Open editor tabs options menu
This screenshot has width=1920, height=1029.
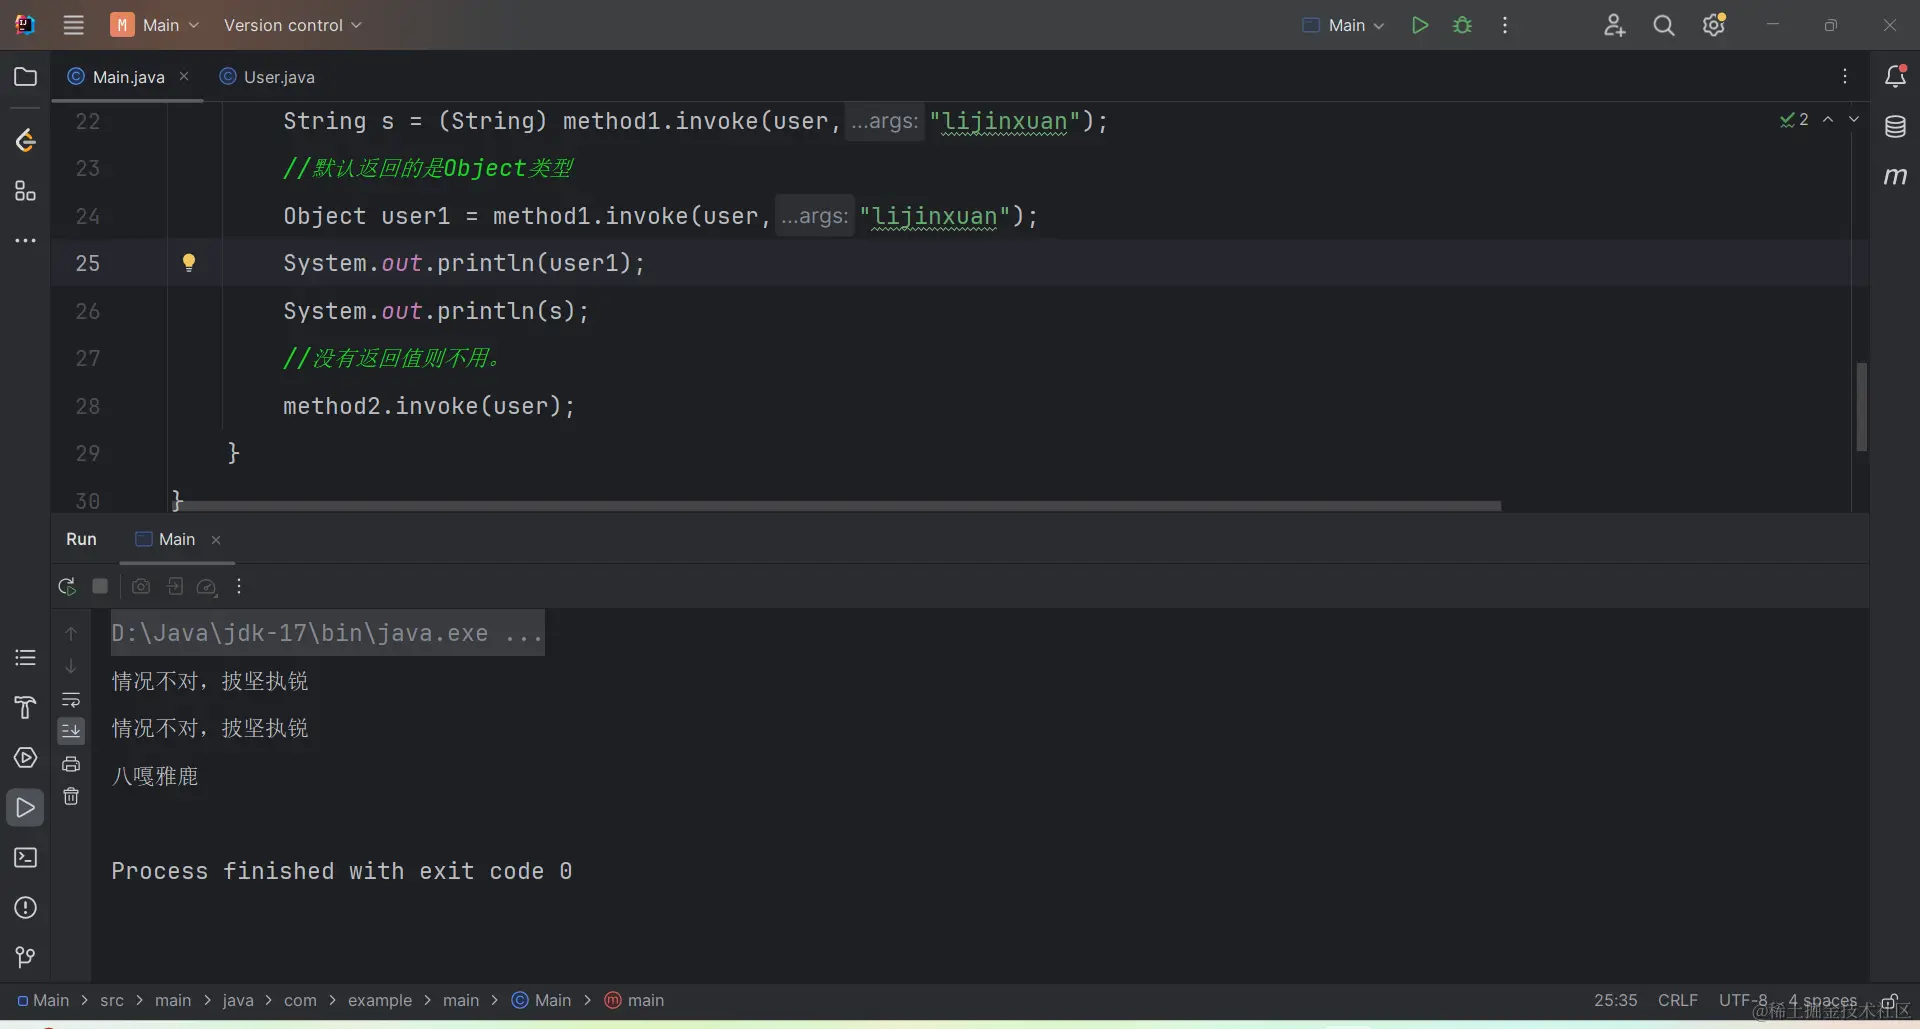coord(1845,76)
